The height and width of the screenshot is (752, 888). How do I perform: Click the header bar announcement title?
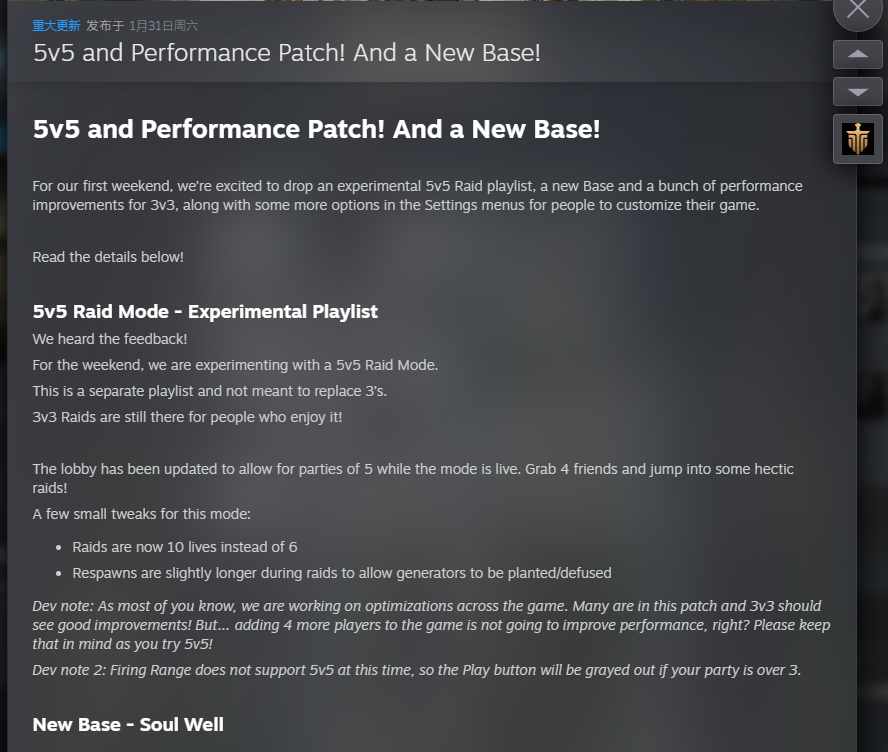tap(287, 53)
